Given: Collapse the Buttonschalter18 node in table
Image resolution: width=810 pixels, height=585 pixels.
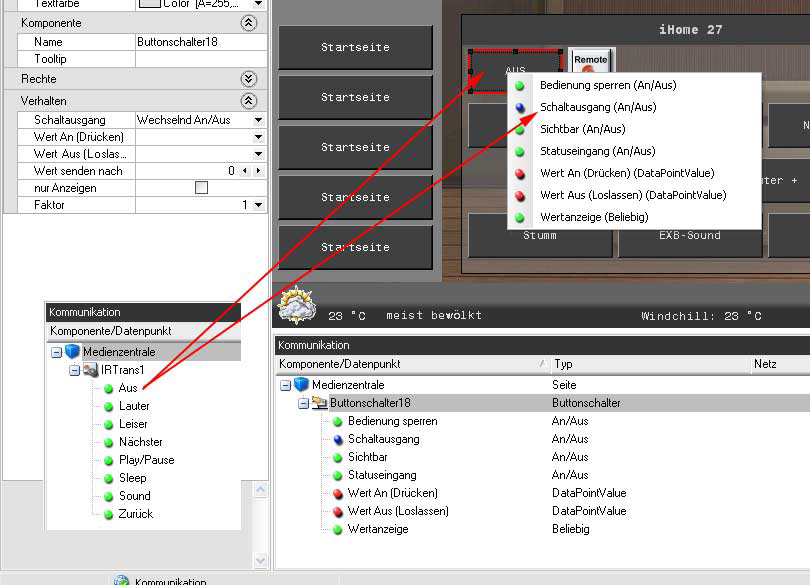Looking at the screenshot, I should pyautogui.click(x=303, y=403).
